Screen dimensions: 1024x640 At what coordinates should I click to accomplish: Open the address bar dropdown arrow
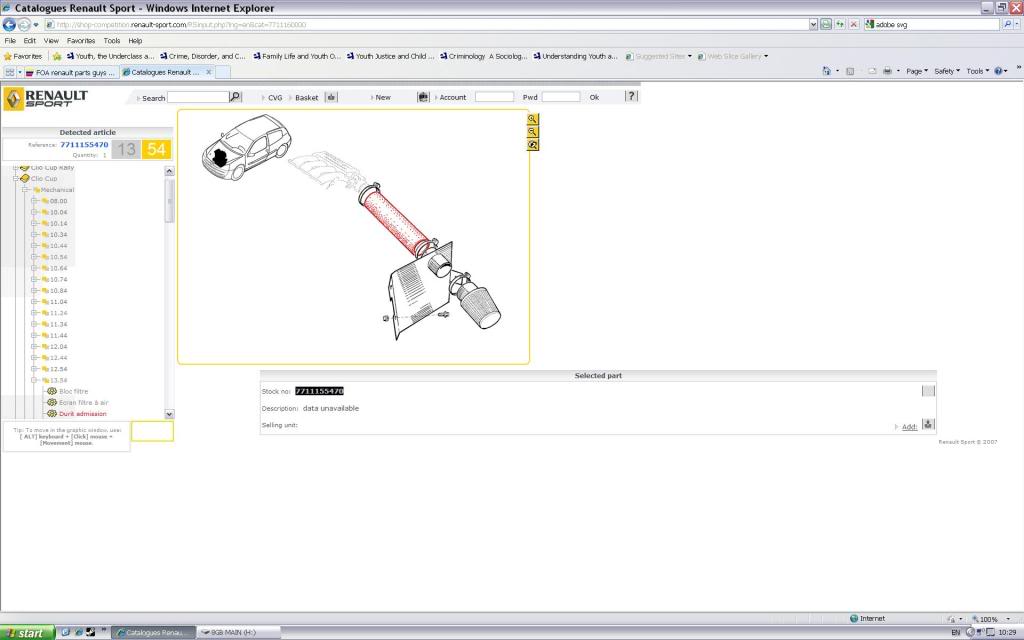click(x=813, y=24)
